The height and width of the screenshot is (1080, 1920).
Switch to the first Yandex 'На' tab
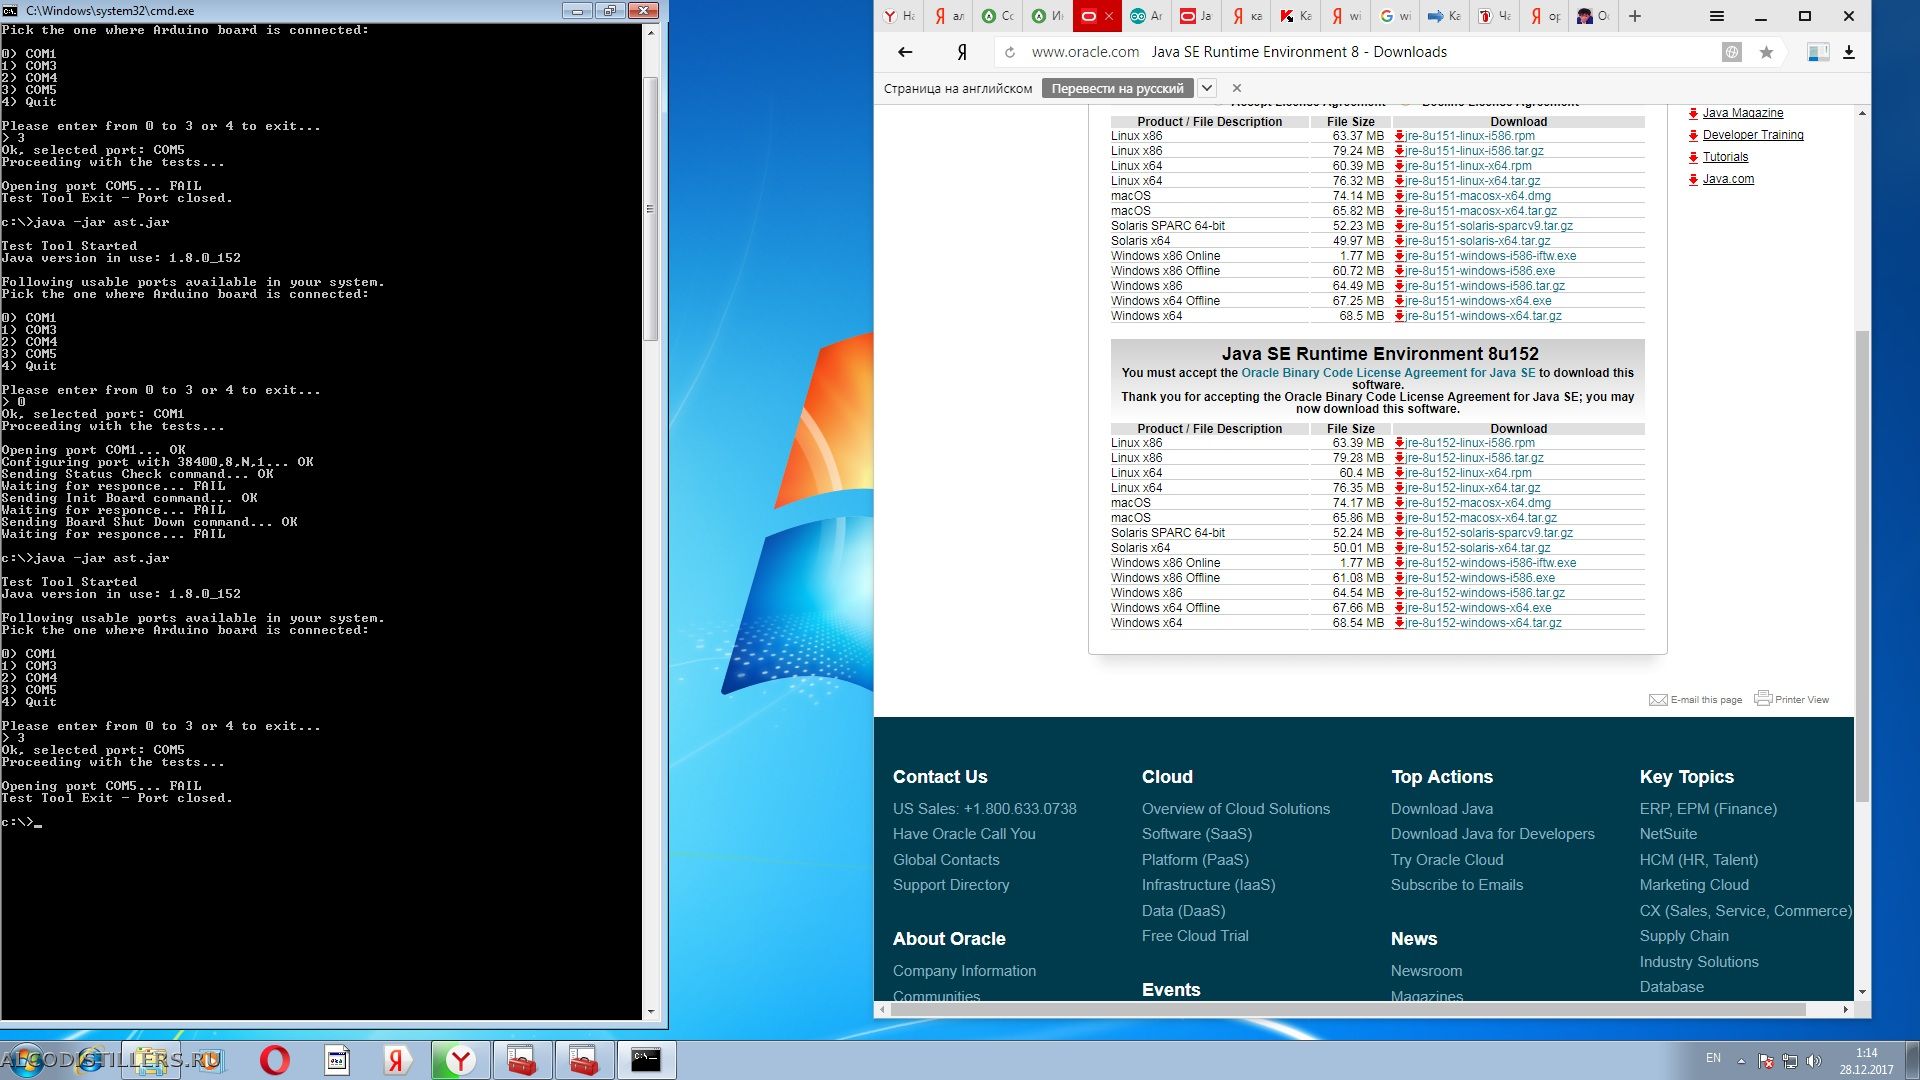(898, 16)
